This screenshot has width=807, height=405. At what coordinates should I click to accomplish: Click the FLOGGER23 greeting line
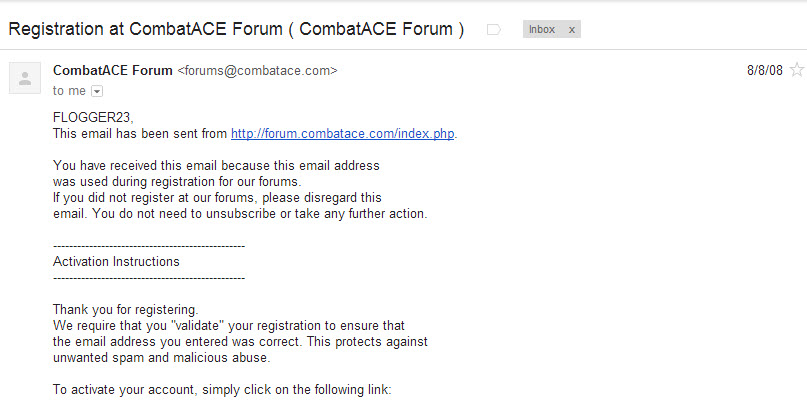[93, 118]
